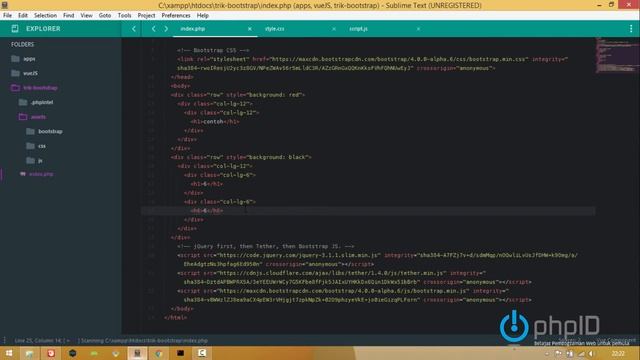
Task: Click the Bootstrap CSS comment line
Action: (213, 50)
